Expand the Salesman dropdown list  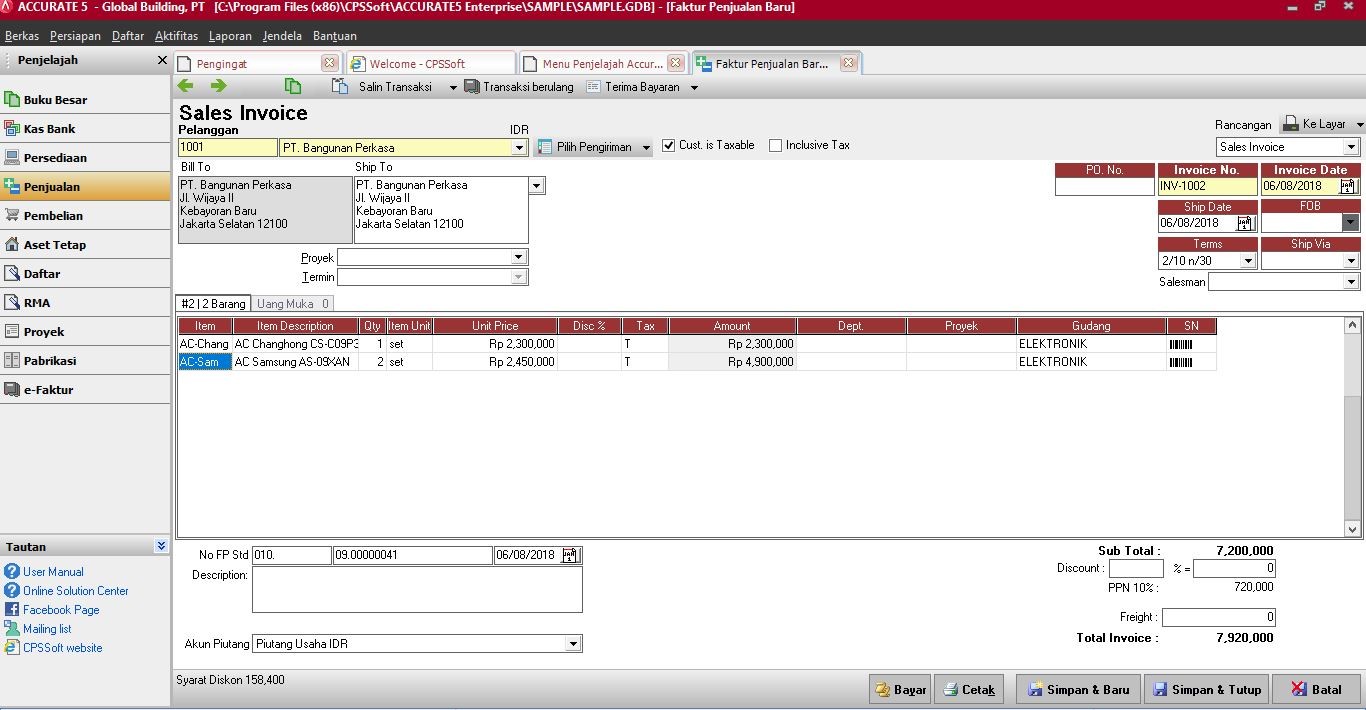[x=1350, y=283]
